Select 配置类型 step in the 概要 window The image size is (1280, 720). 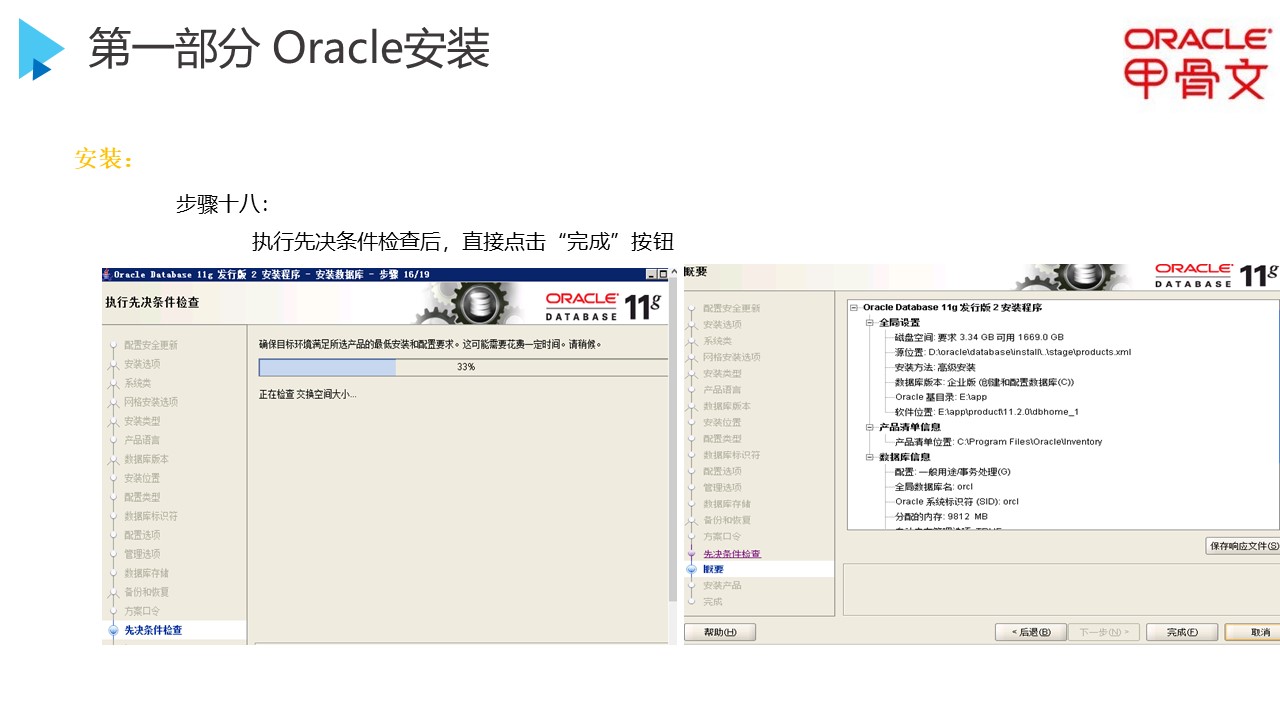pyautogui.click(x=722, y=439)
